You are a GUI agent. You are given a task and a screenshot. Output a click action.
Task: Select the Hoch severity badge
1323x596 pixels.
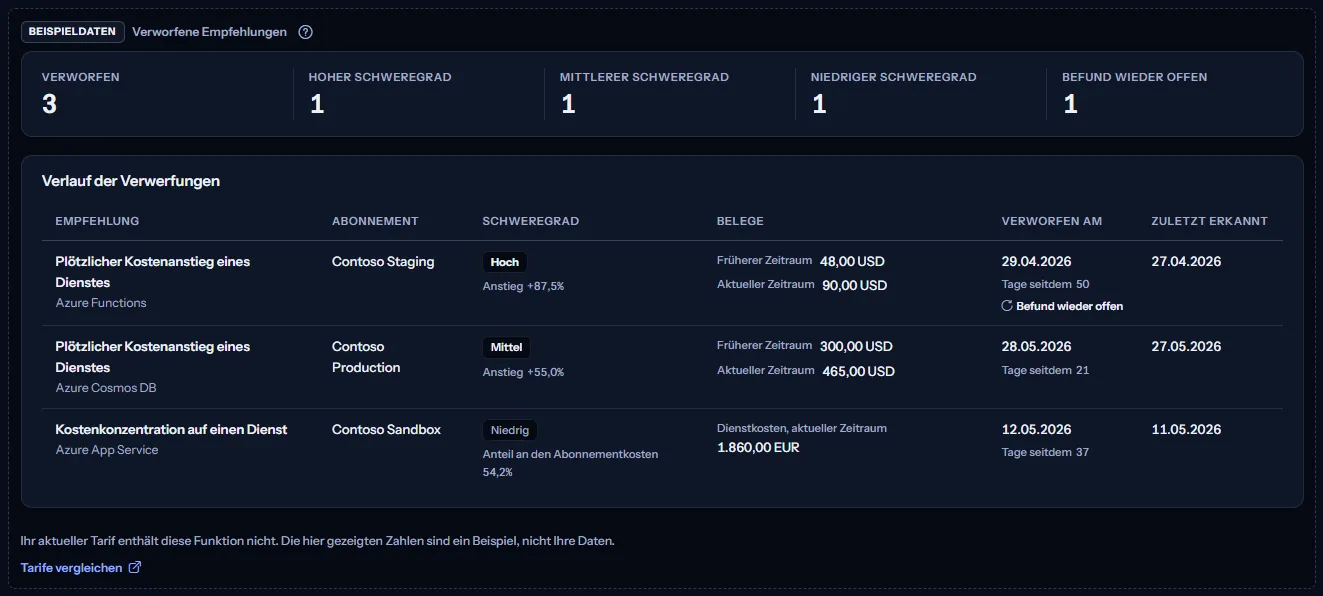point(505,262)
